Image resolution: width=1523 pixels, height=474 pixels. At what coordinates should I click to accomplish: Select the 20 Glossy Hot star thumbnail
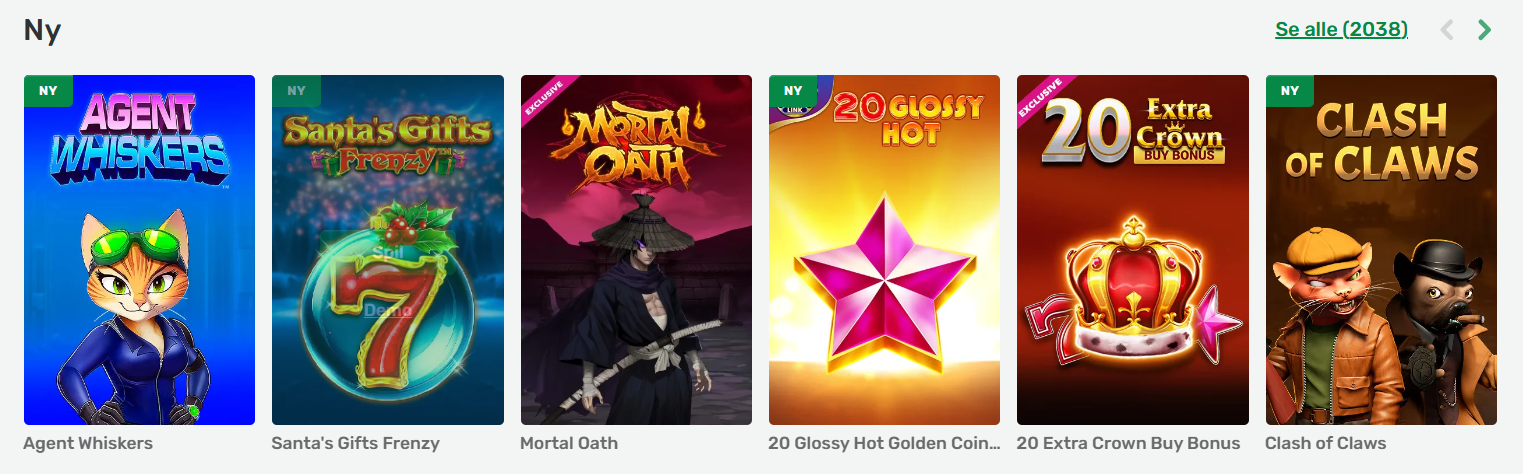884,250
